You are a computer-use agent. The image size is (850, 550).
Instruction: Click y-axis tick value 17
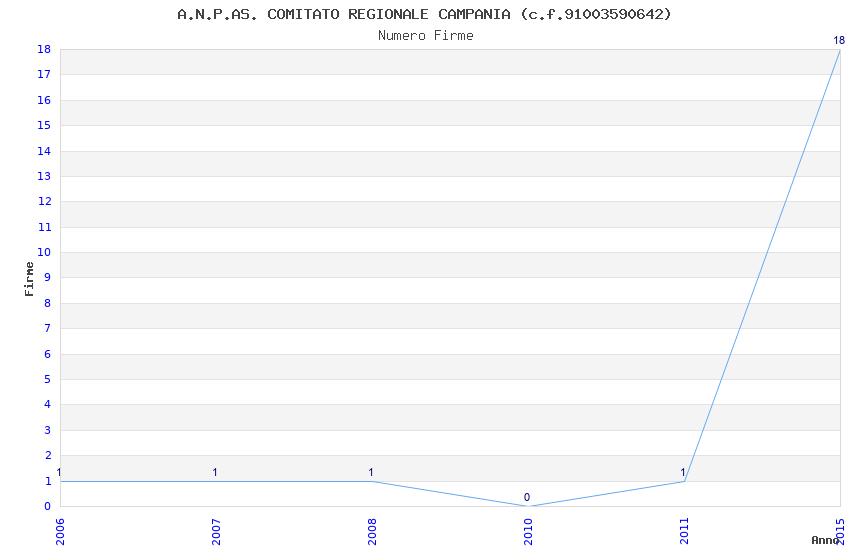(x=44, y=75)
